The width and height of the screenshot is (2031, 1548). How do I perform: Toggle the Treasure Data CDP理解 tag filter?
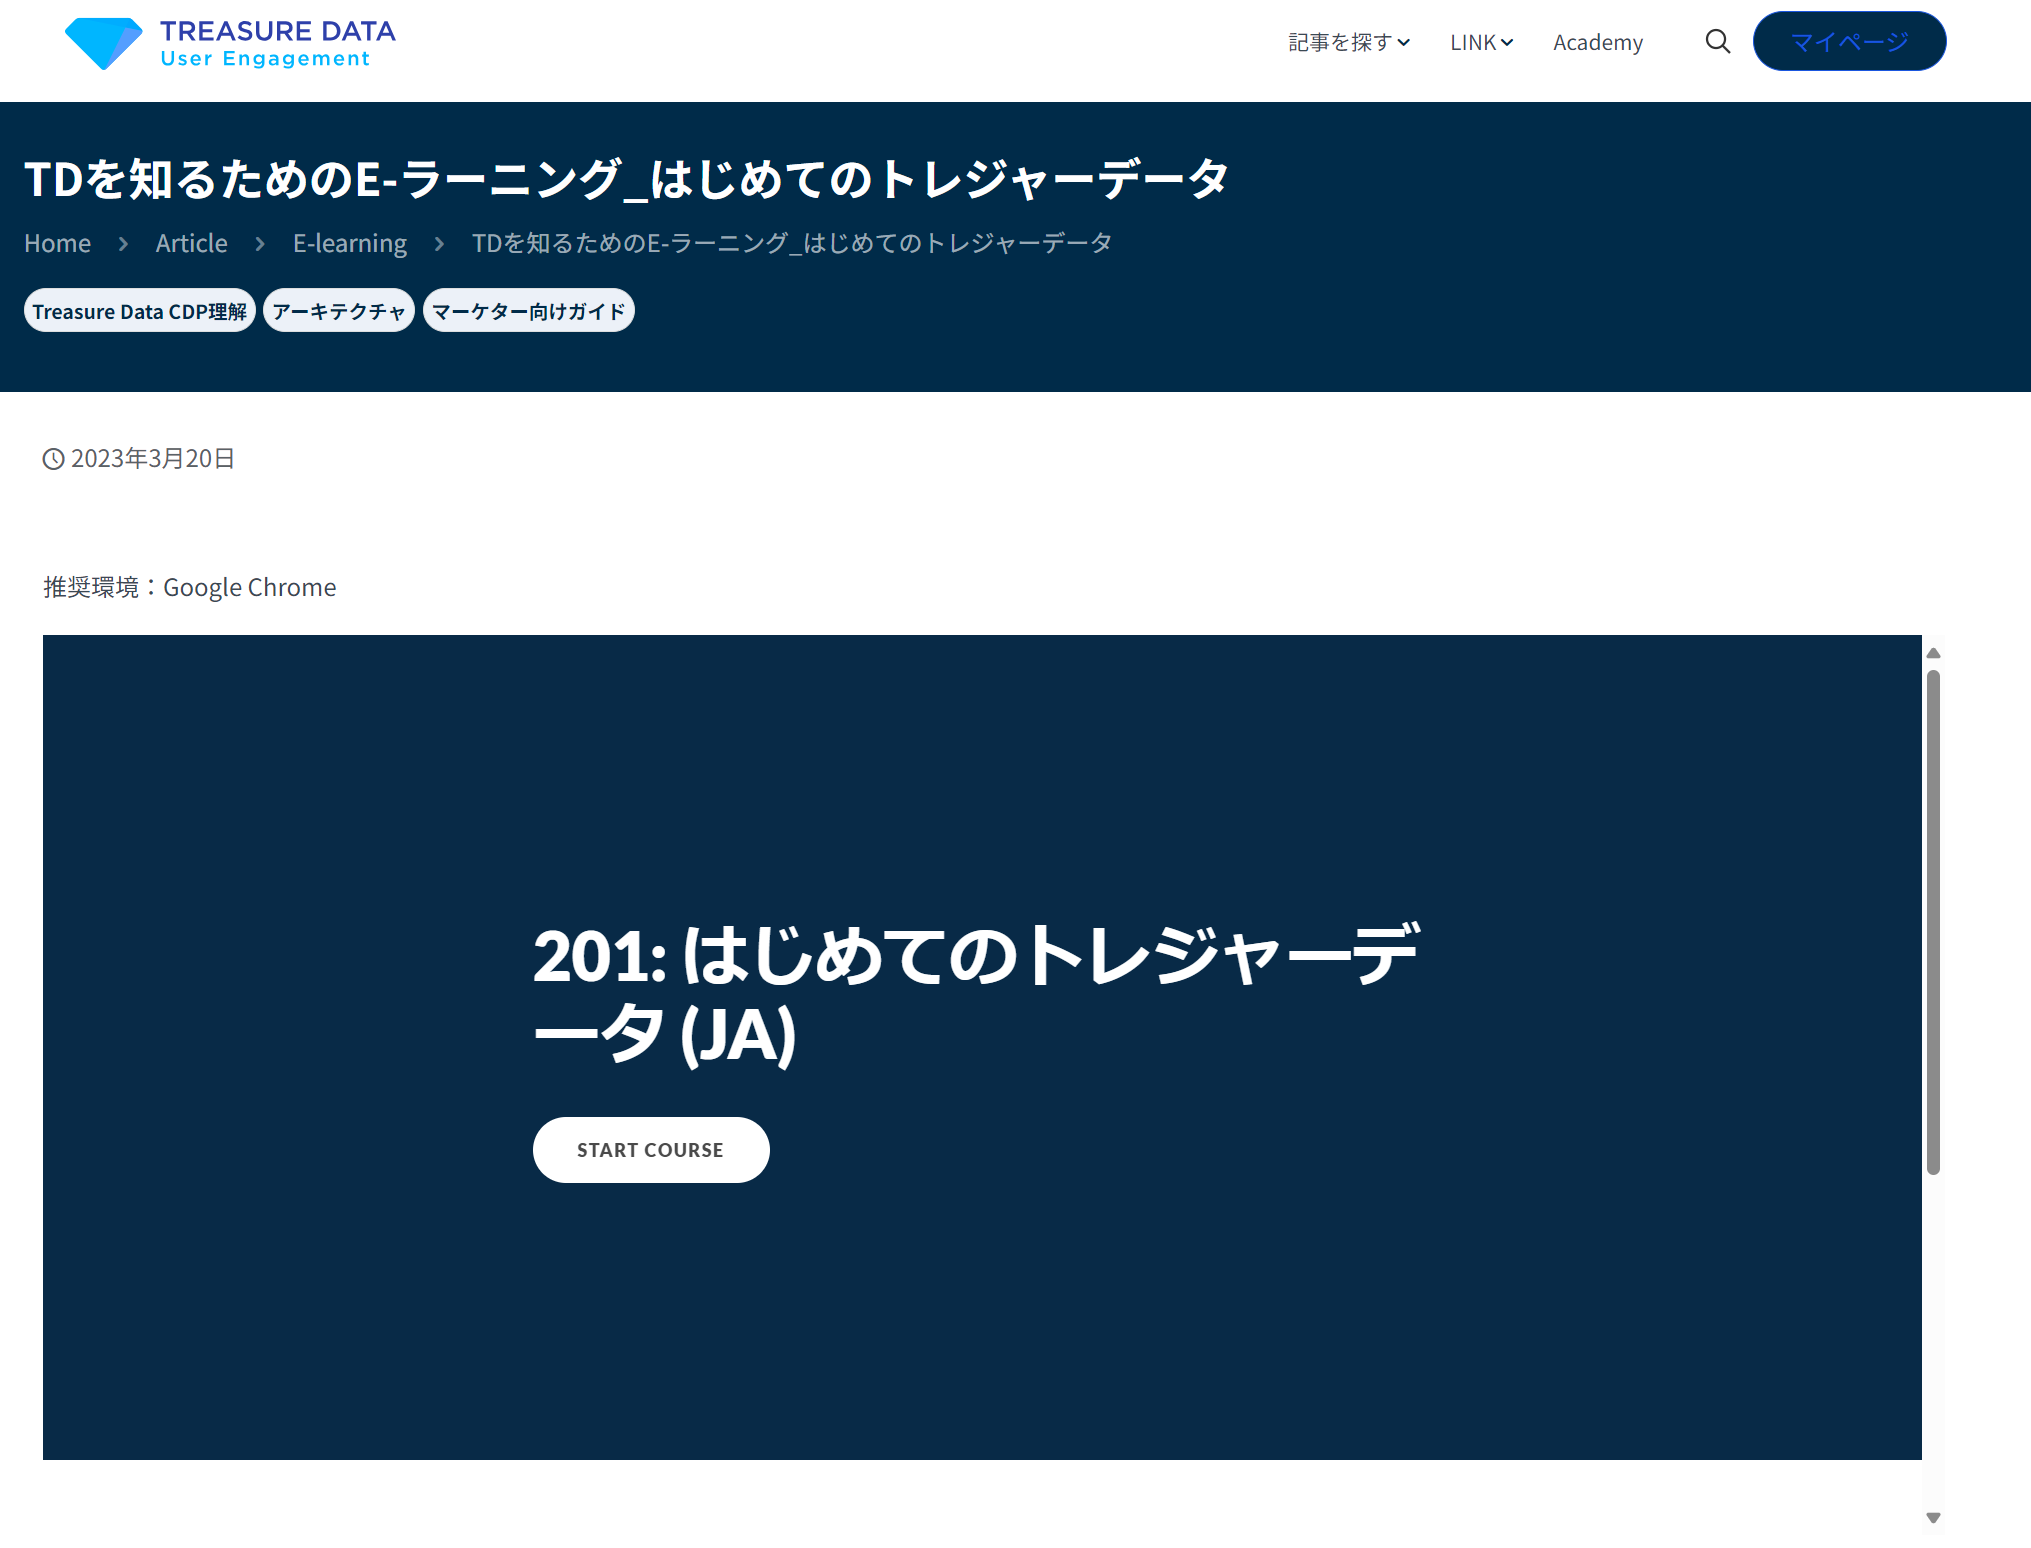pyautogui.click(x=139, y=310)
